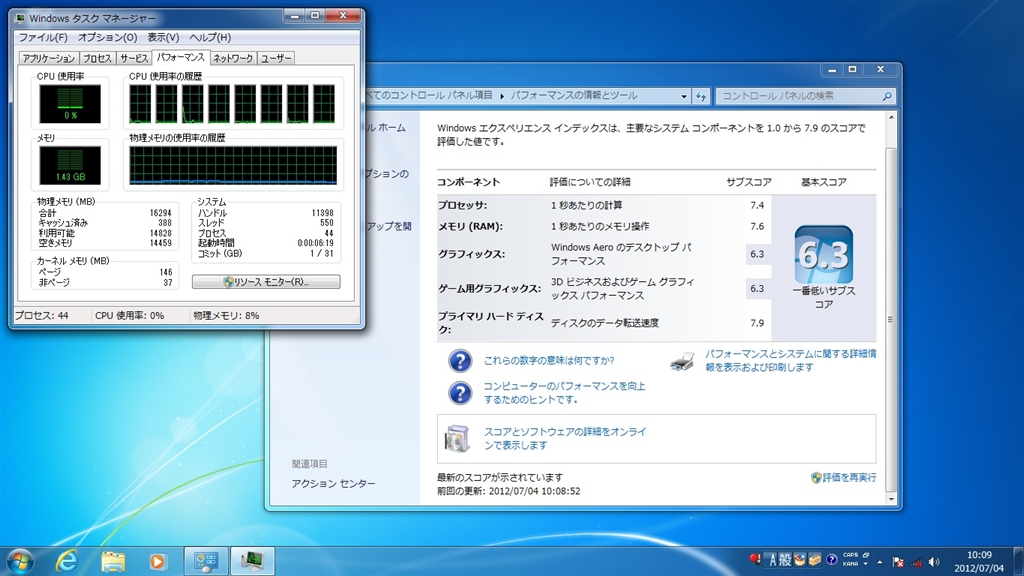Open the オプション(O) menu
This screenshot has width=1024, height=576.
point(107,37)
